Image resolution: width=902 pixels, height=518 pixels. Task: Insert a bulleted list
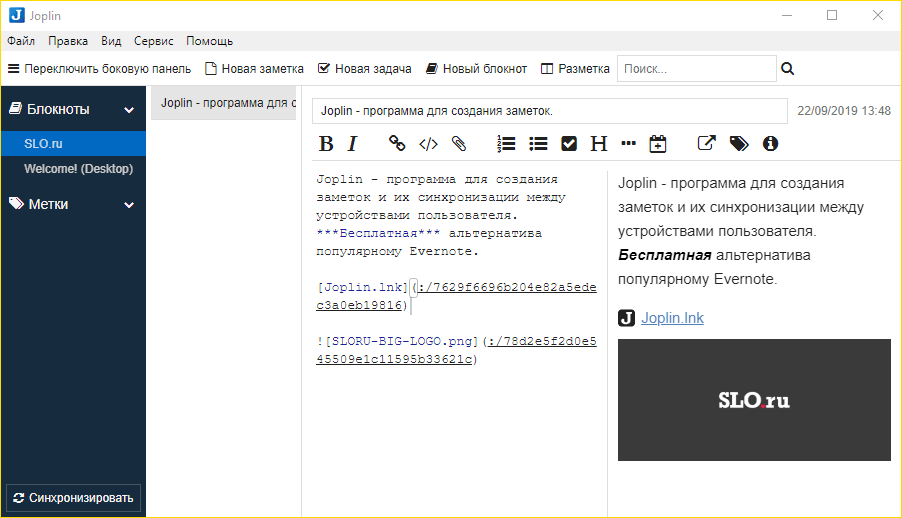[538, 144]
